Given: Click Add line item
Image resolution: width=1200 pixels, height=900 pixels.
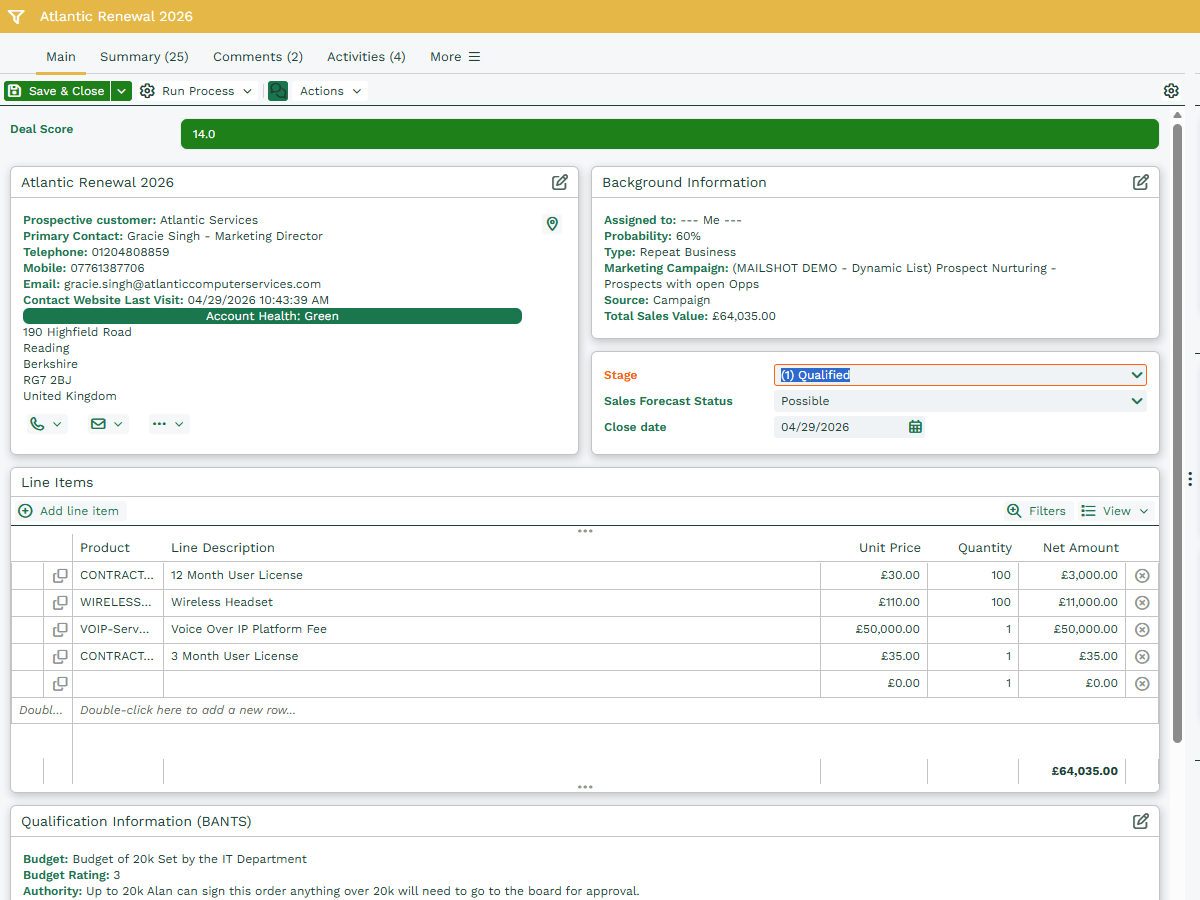Looking at the screenshot, I should [x=69, y=511].
